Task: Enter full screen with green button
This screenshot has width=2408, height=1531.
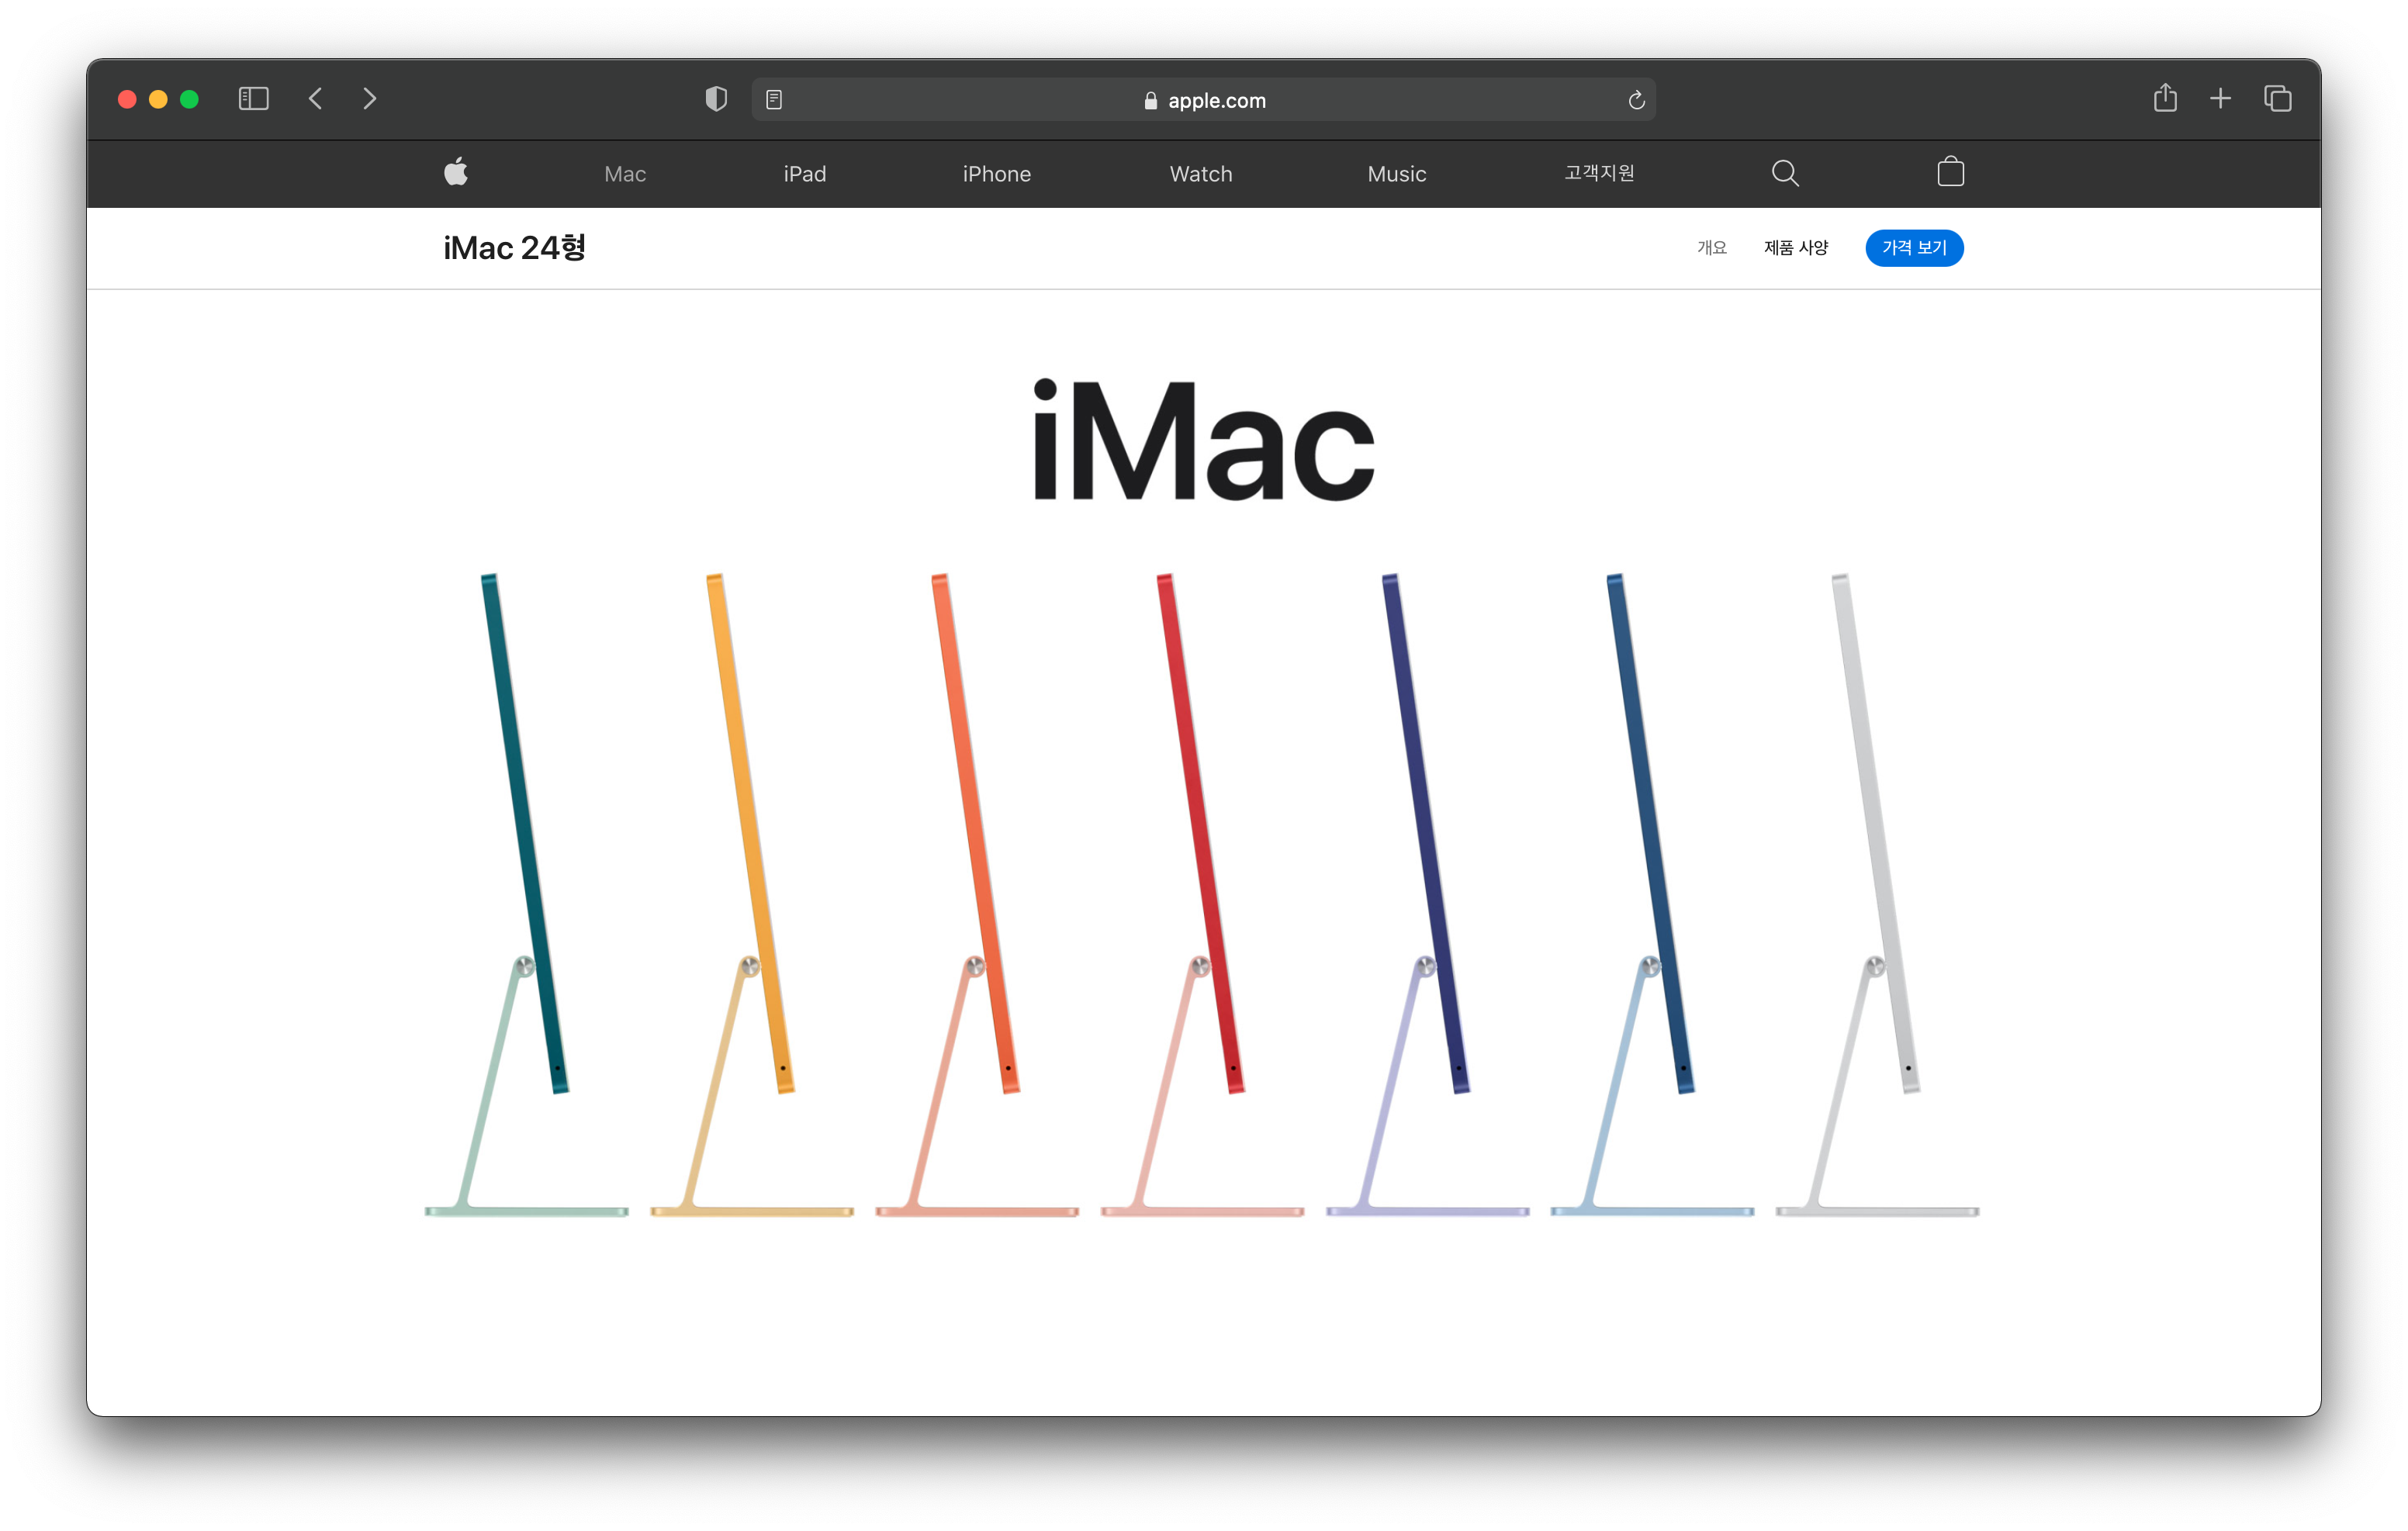Action: coord(189,99)
